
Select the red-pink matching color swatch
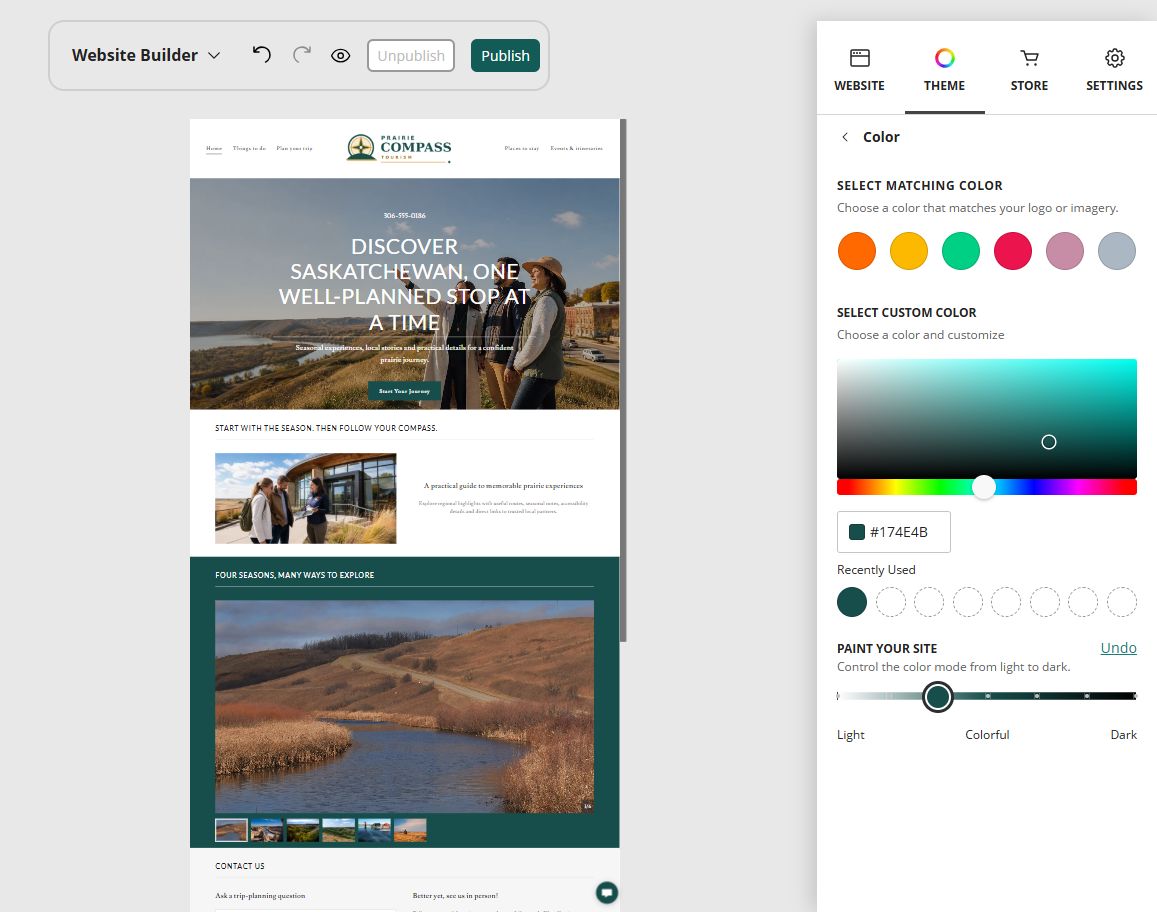coord(1012,251)
